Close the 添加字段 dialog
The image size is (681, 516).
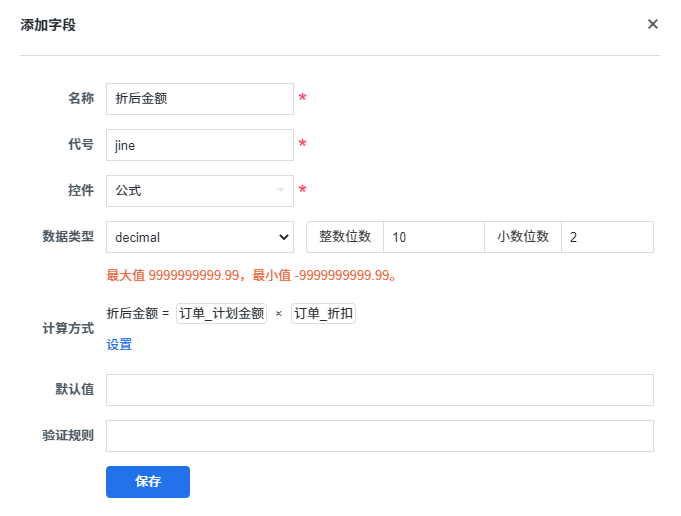pyautogui.click(x=652, y=24)
